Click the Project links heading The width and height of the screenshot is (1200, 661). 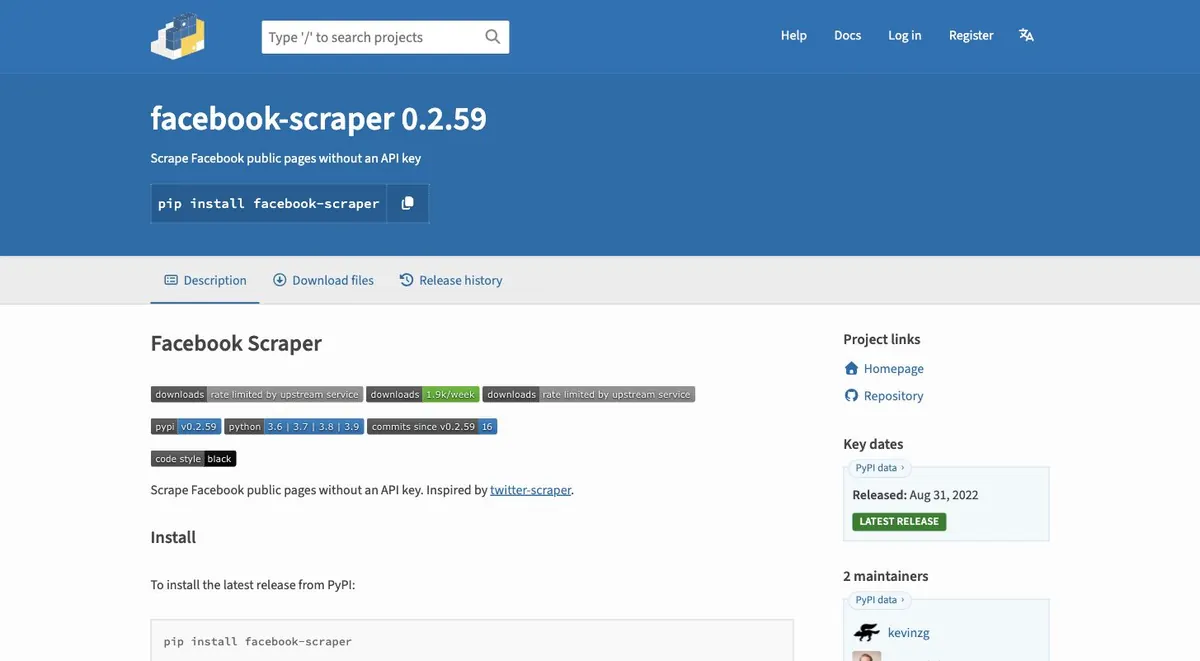point(881,339)
